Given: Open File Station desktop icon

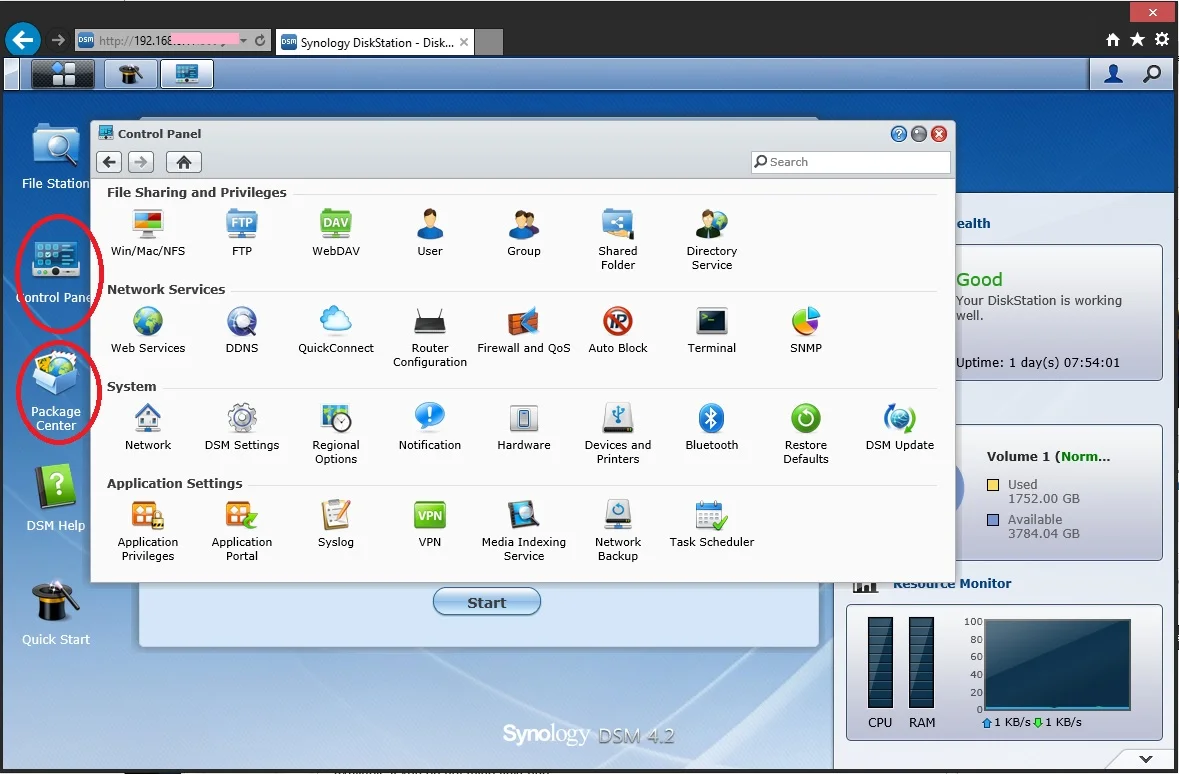Looking at the screenshot, I should (55, 156).
